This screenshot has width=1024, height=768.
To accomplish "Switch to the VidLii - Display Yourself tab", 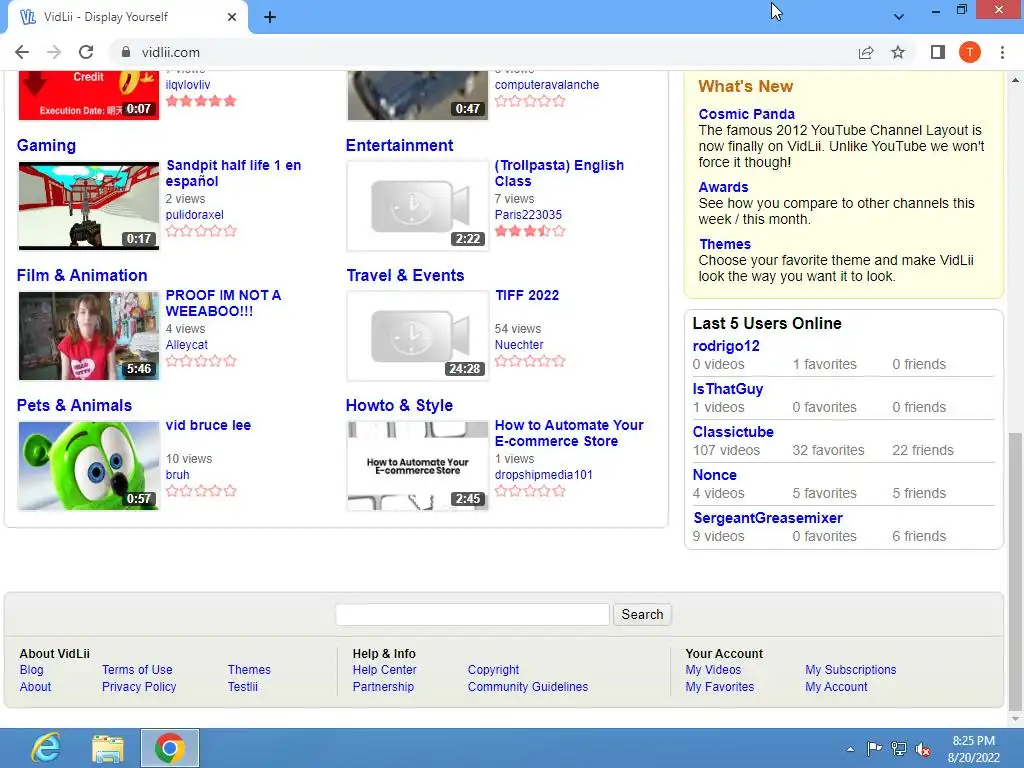I will click(127, 17).
